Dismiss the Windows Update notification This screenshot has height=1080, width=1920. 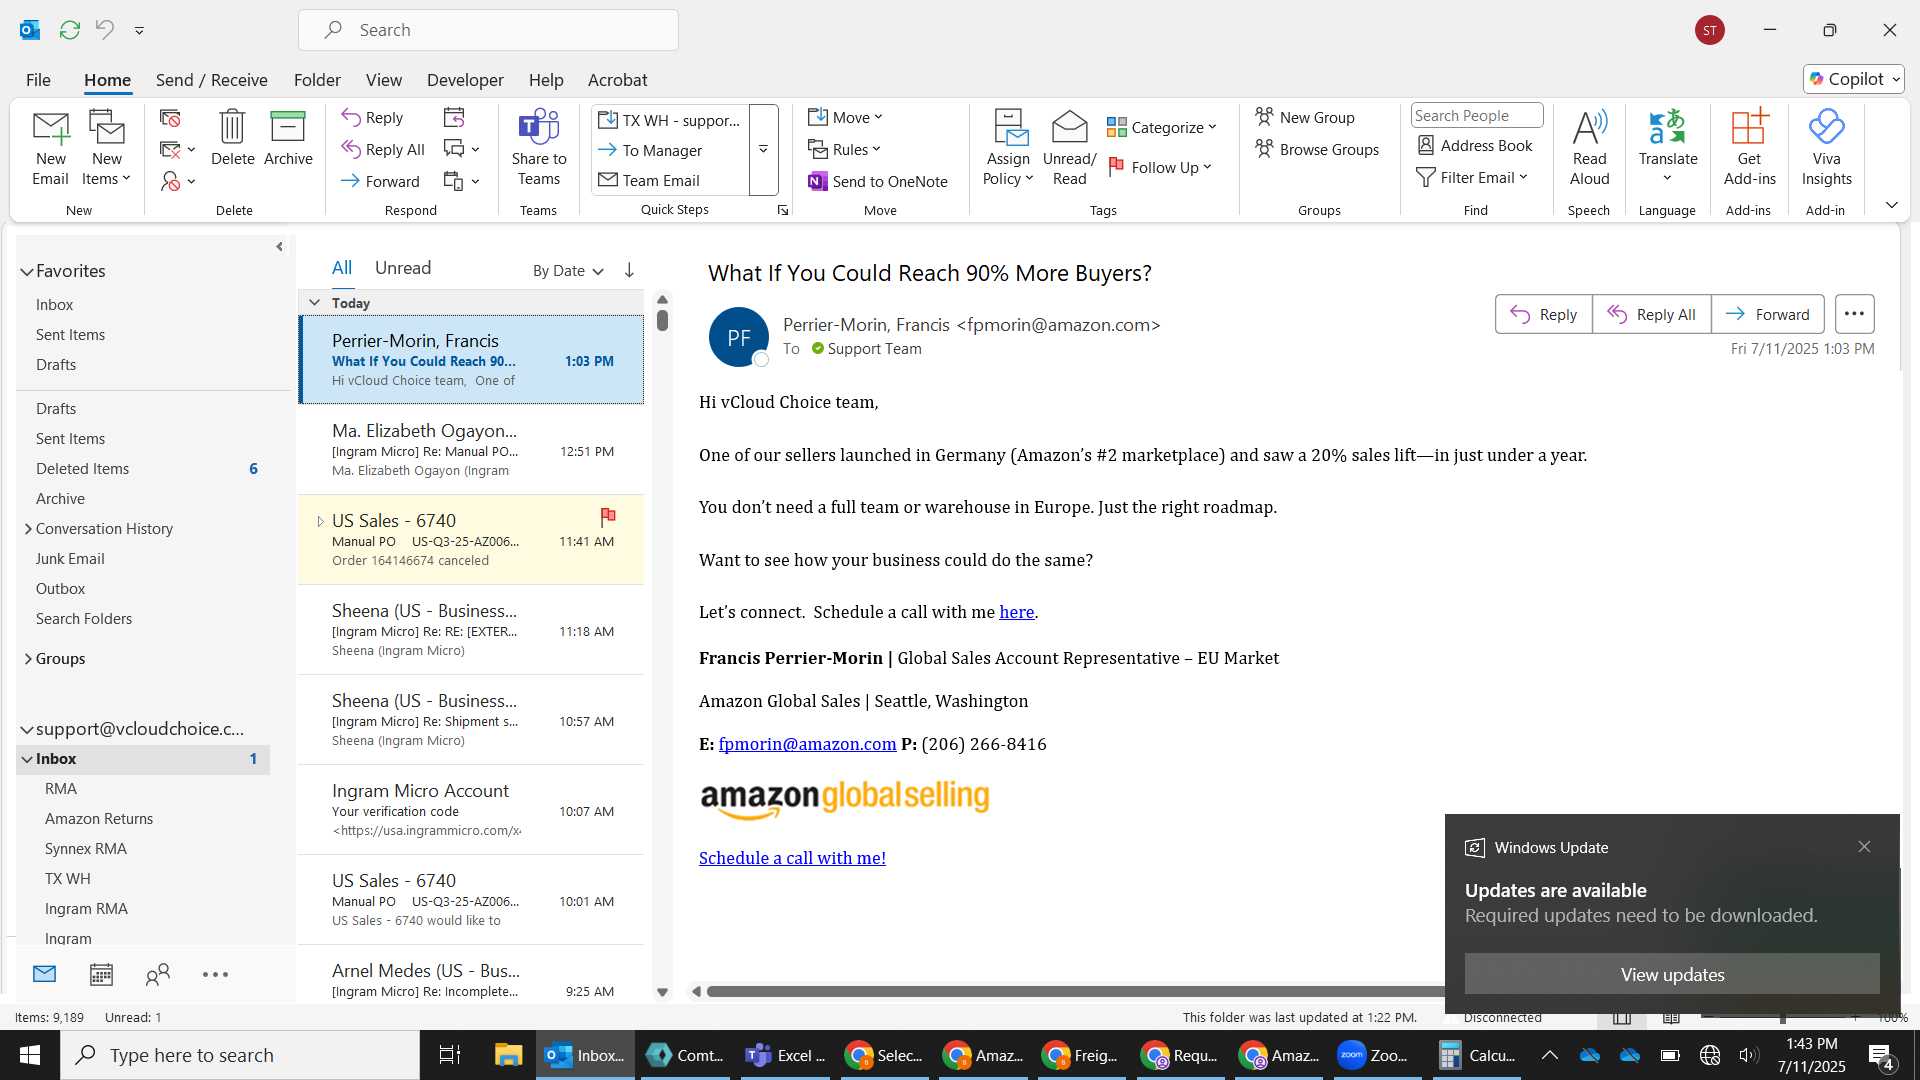click(x=1864, y=847)
